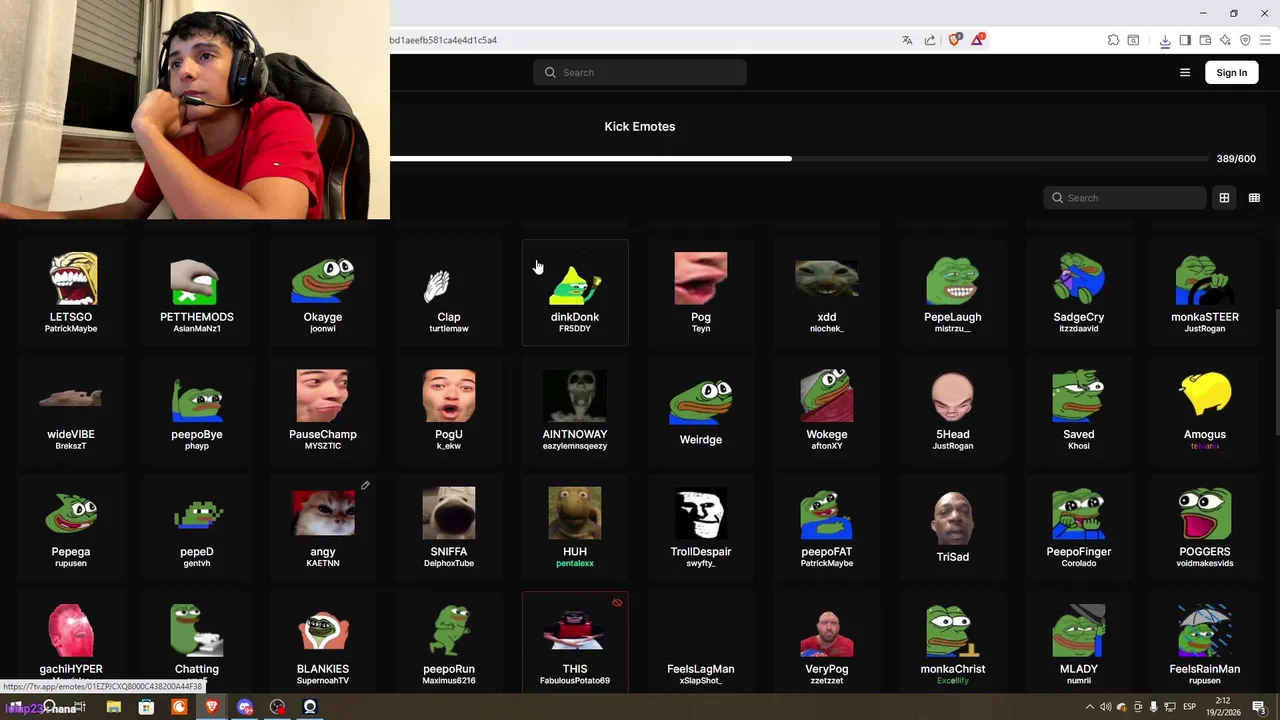Choose the dinkDonk emote

point(575,292)
